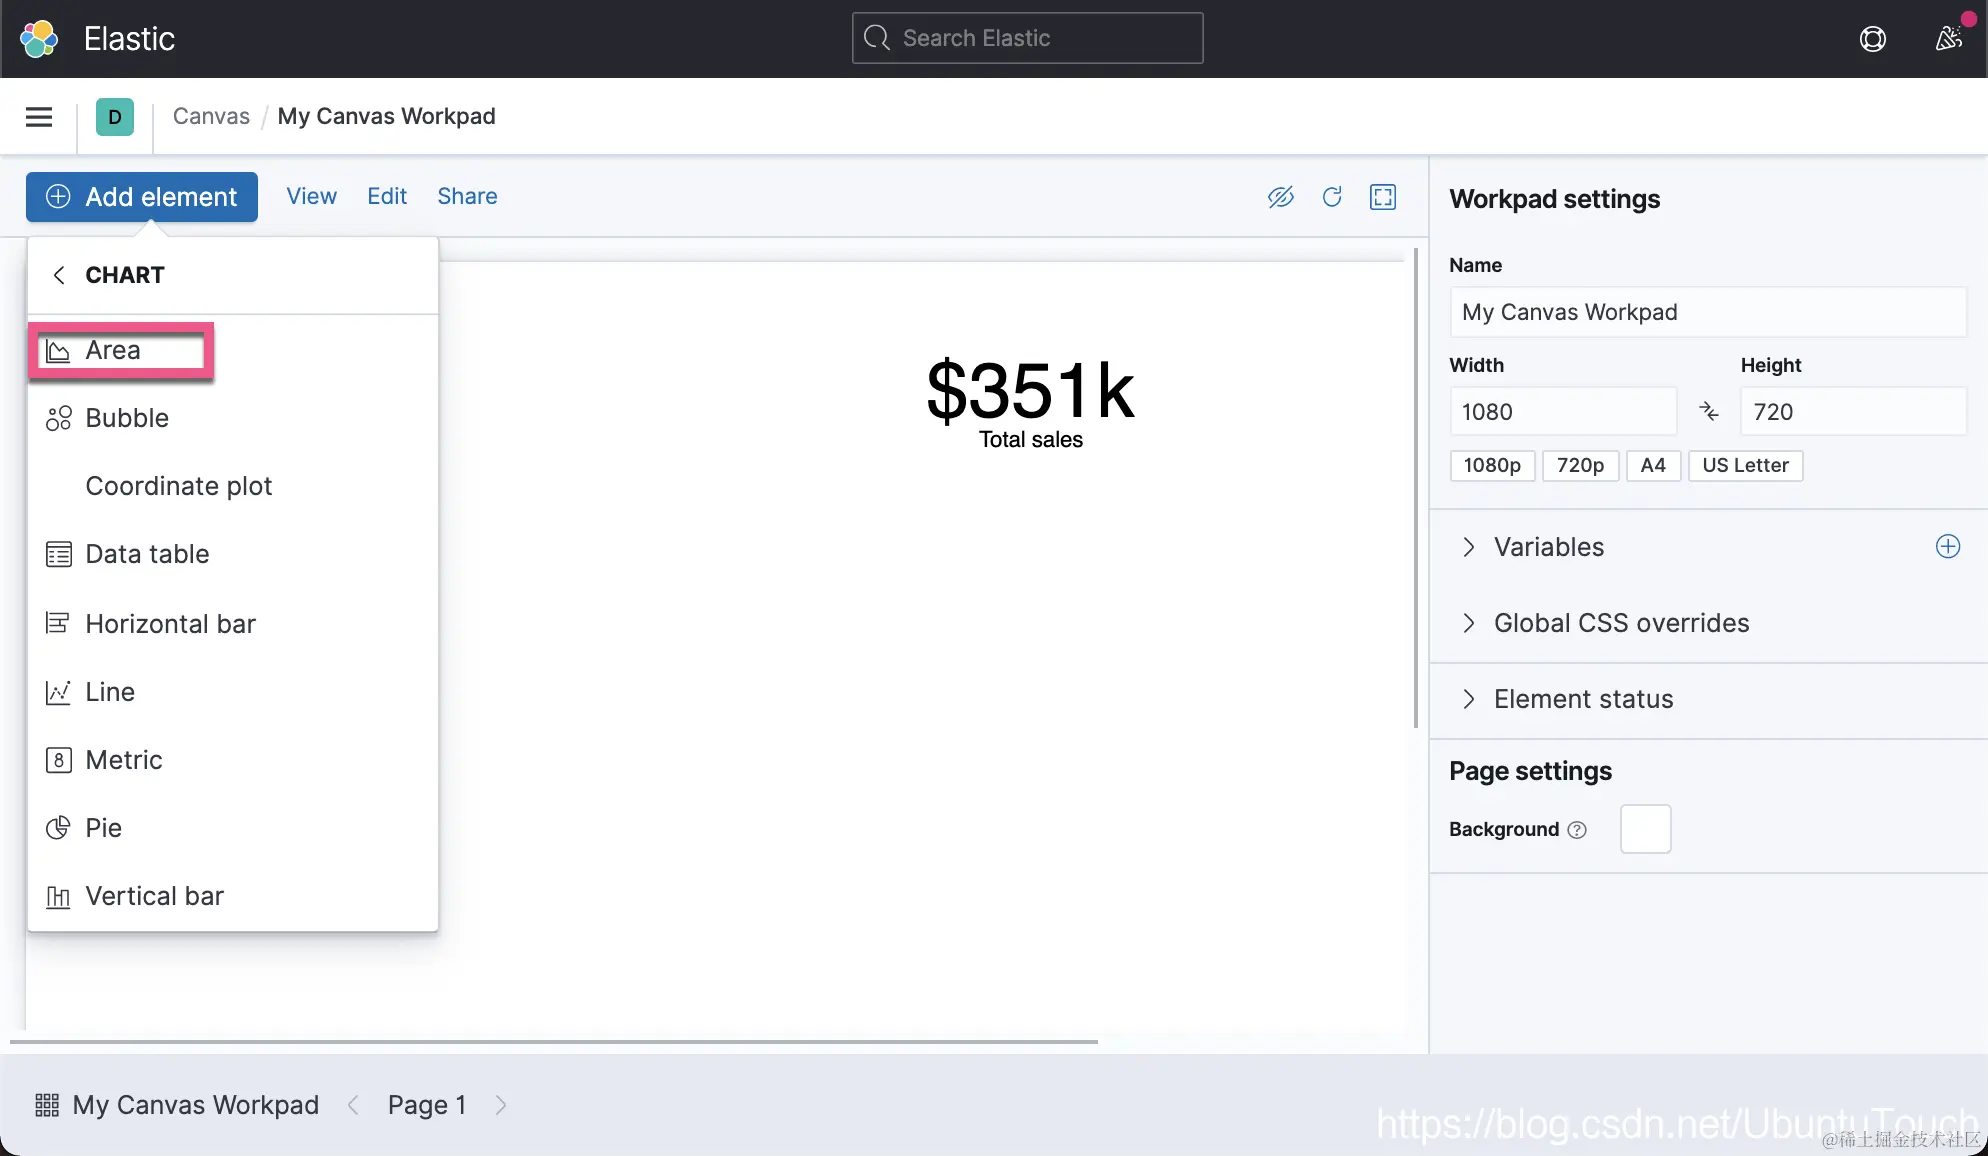Click the refresh data icon
This screenshot has height=1156, width=1988.
pyautogui.click(x=1331, y=197)
